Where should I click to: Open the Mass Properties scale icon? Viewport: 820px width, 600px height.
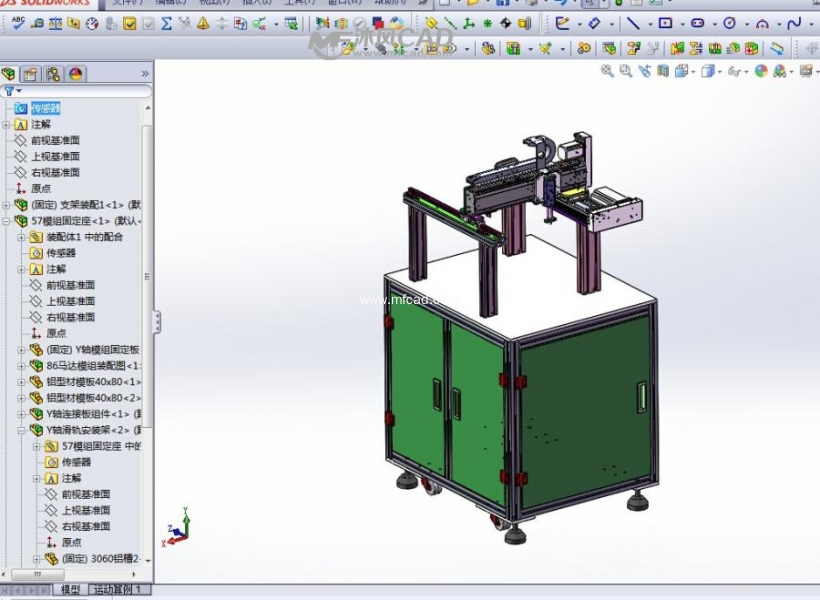pyautogui.click(x=55, y=24)
